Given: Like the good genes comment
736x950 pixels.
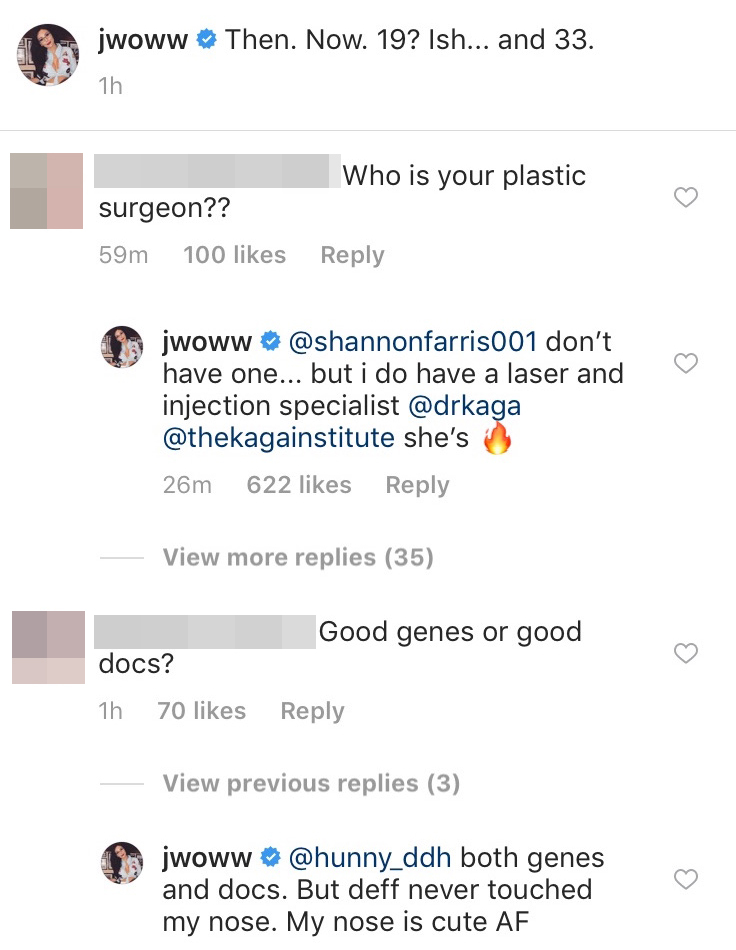Looking at the screenshot, I should pyautogui.click(x=686, y=653).
